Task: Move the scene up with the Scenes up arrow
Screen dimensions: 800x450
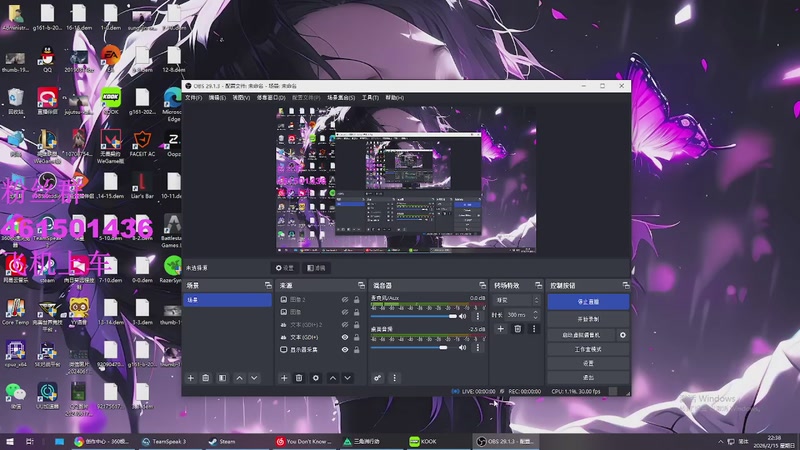Action: pyautogui.click(x=239, y=378)
